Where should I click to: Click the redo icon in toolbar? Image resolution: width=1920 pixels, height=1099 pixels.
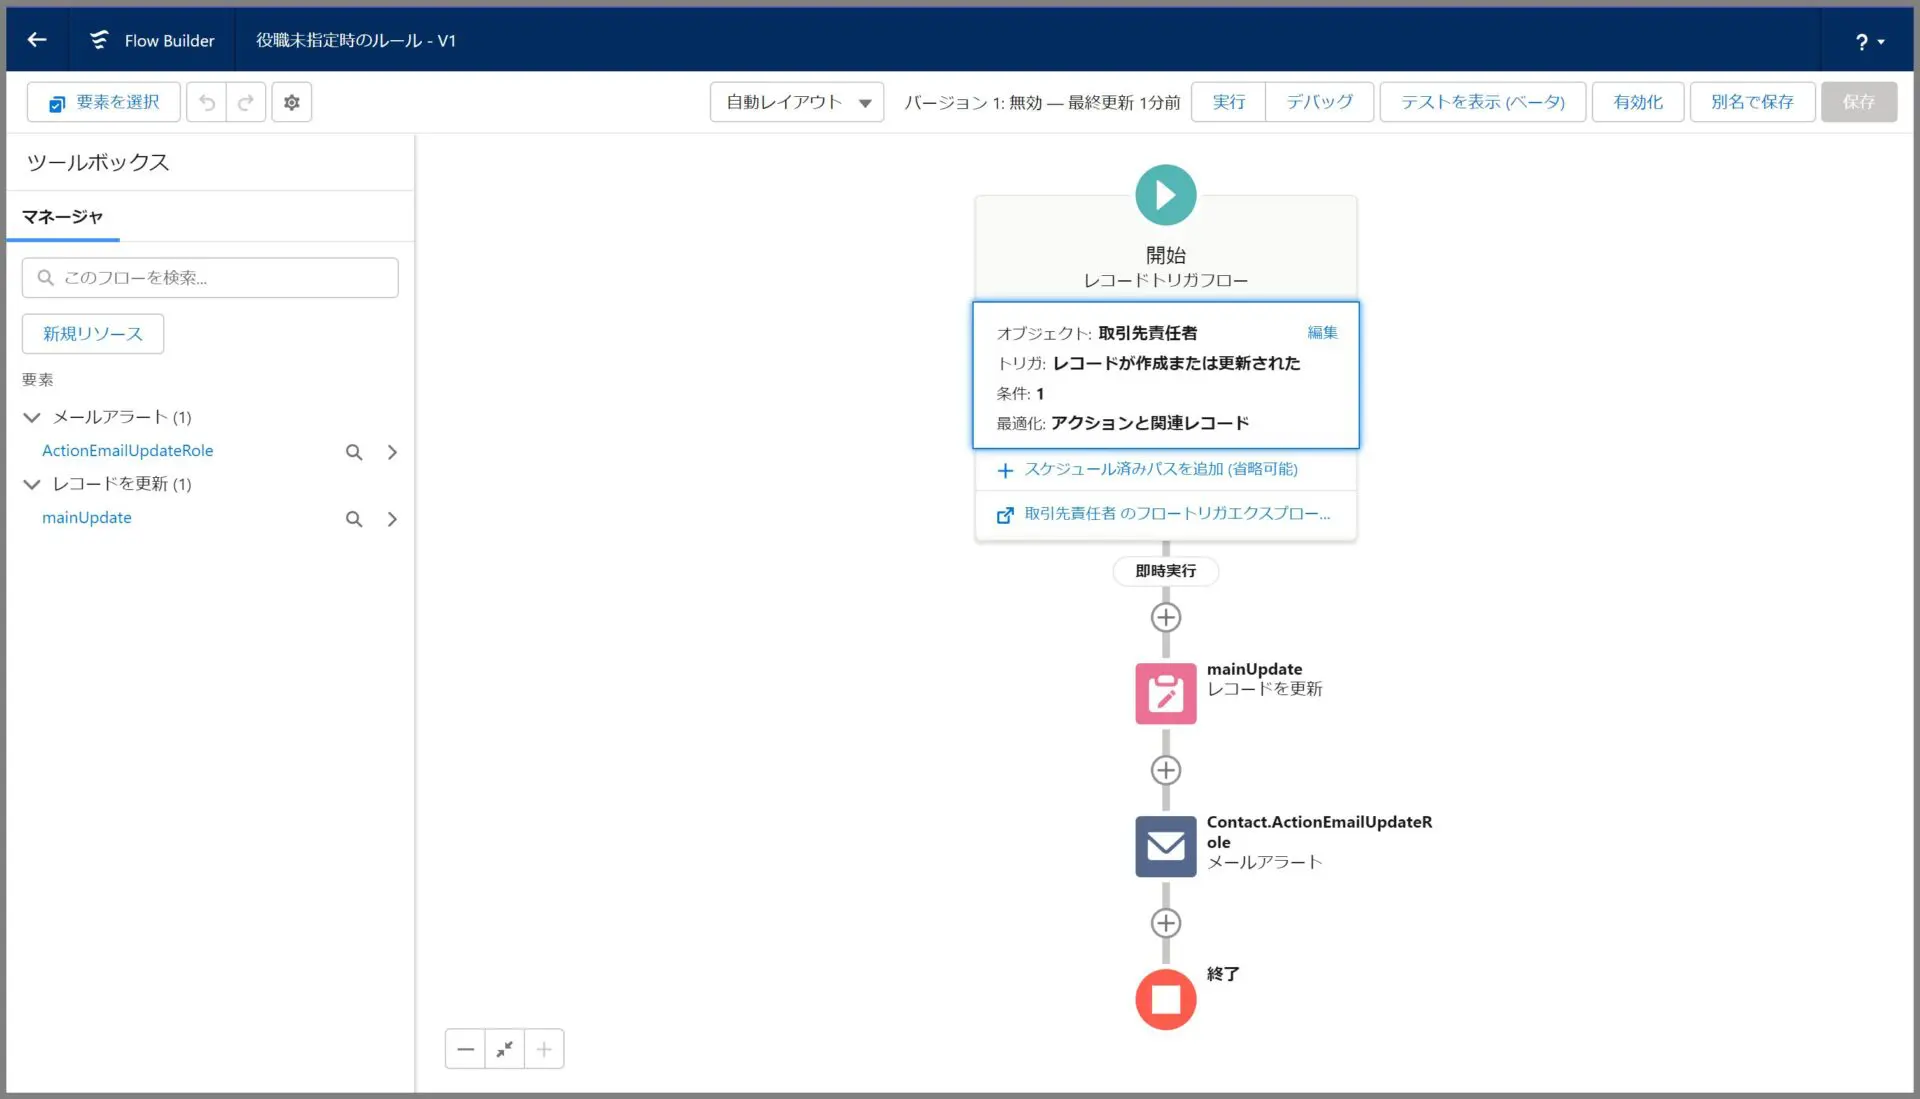point(246,102)
